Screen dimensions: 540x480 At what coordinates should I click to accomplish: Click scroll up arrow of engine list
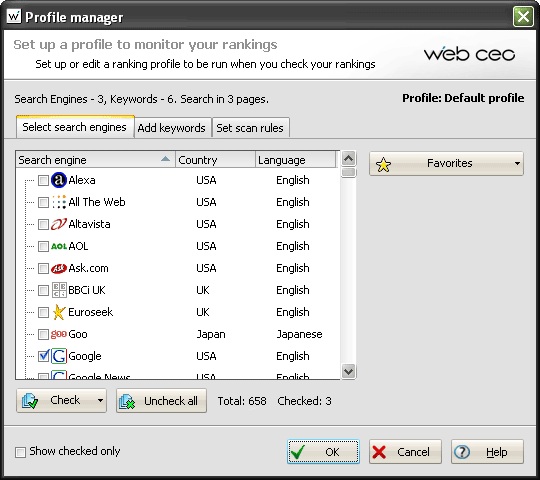349,158
